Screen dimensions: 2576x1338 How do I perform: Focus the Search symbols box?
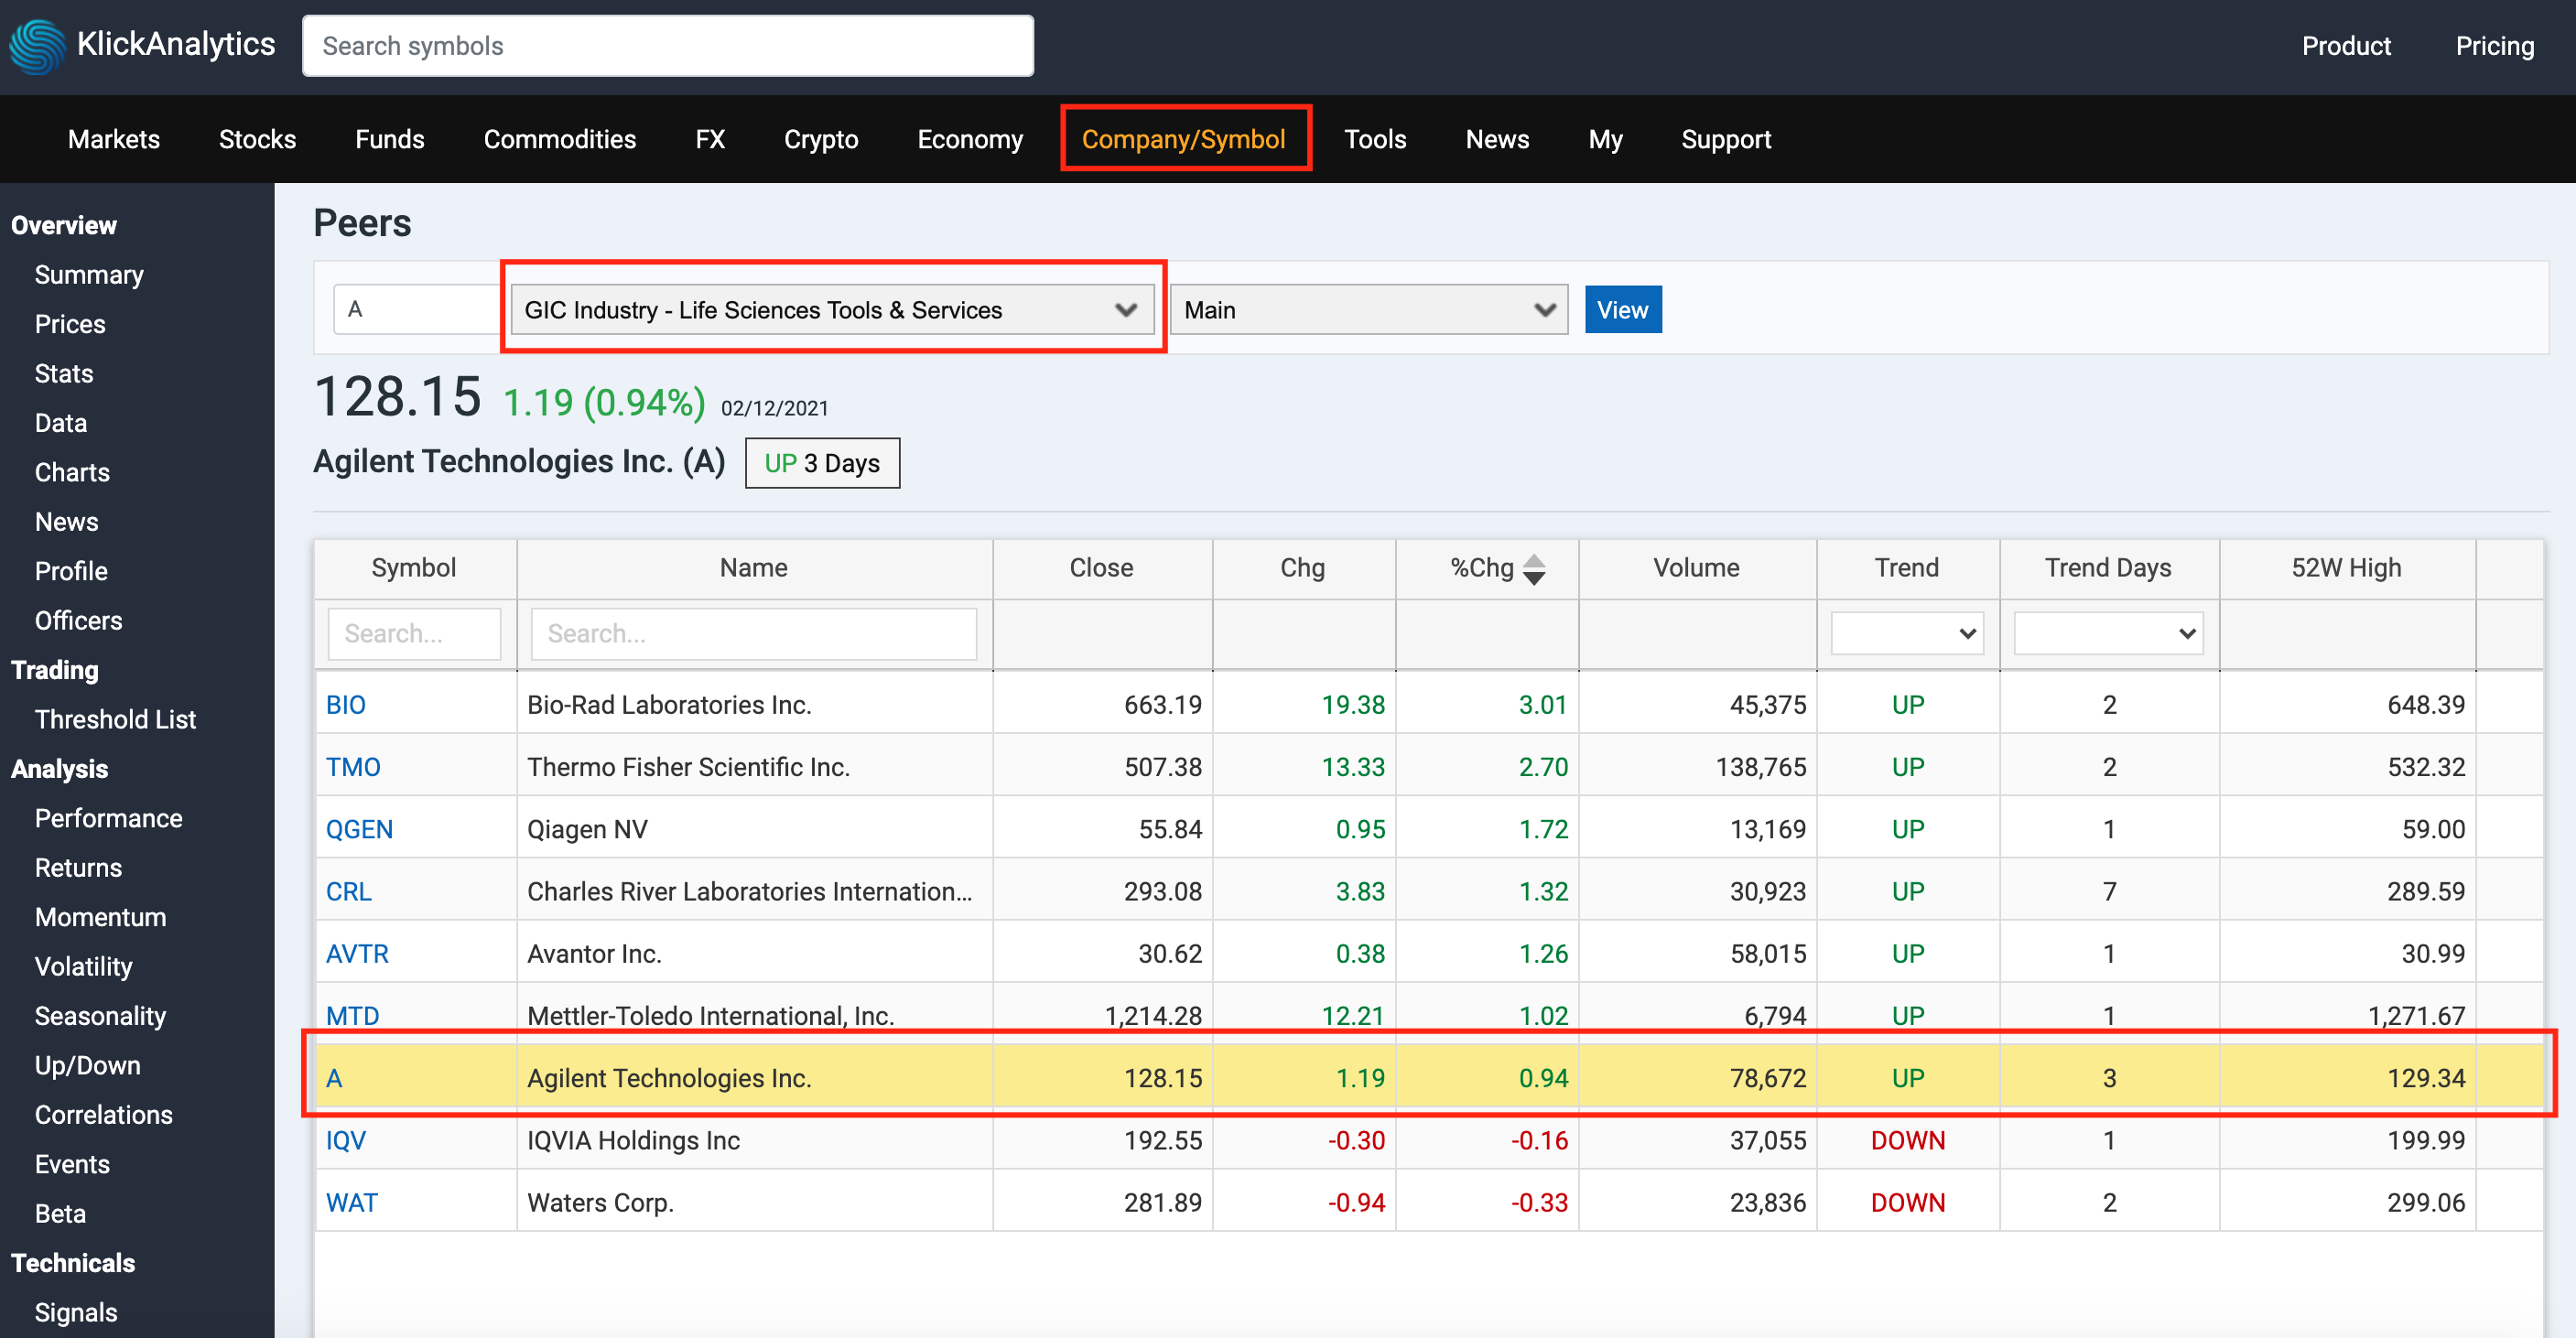(667, 46)
